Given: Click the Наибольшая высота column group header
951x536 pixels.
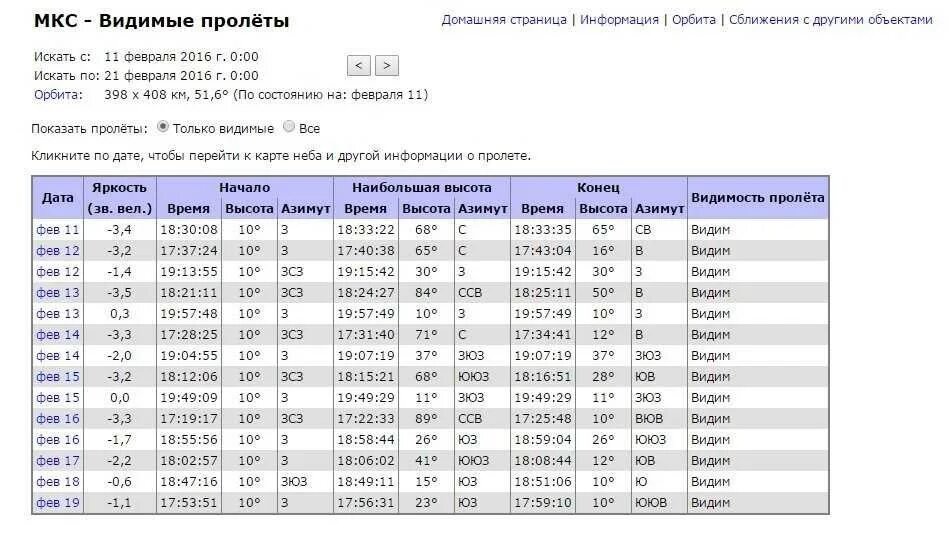Looking at the screenshot, I should [422, 187].
